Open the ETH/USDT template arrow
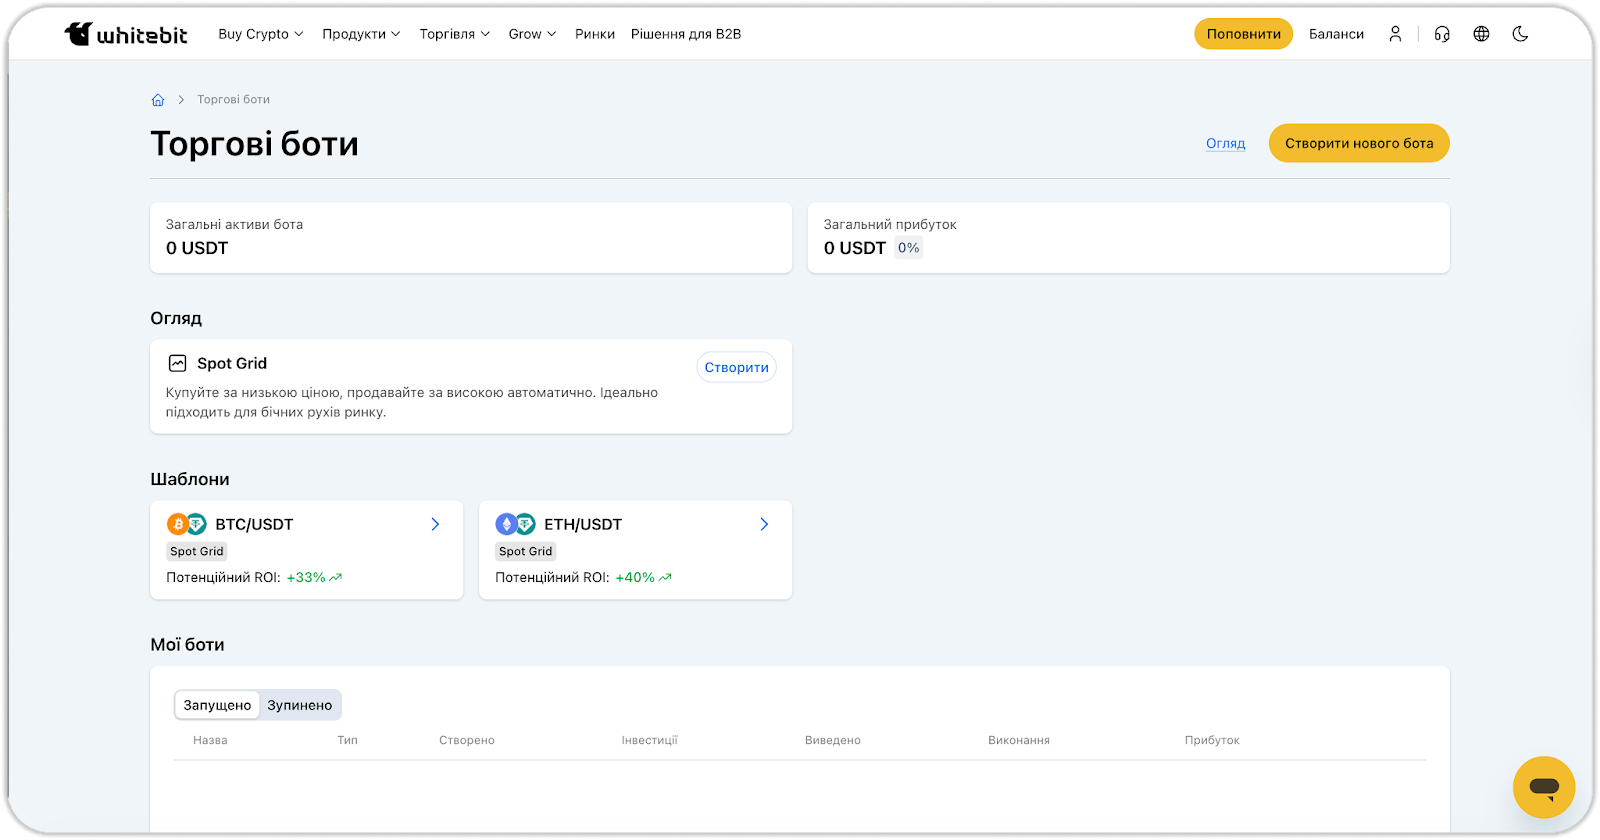The width and height of the screenshot is (1600, 840). [764, 524]
